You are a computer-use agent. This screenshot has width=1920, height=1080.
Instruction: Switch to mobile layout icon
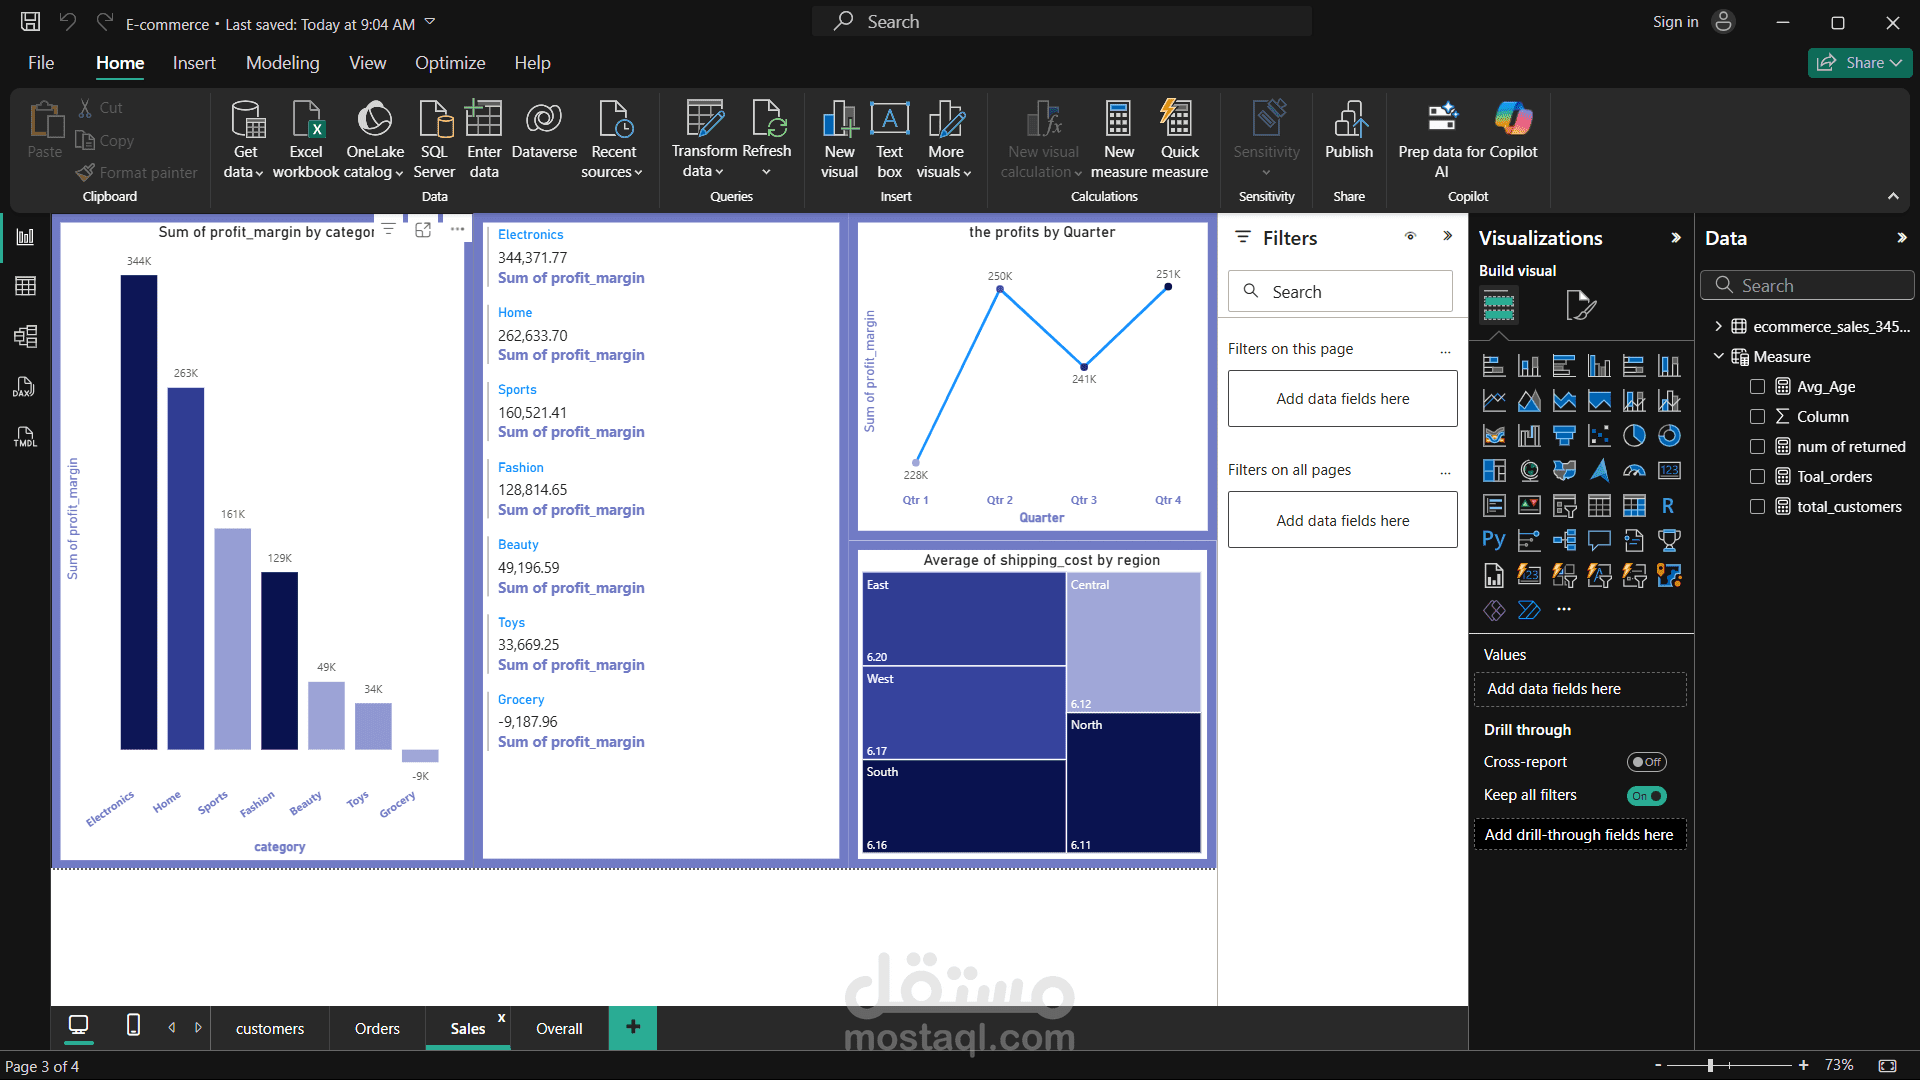(x=133, y=1025)
